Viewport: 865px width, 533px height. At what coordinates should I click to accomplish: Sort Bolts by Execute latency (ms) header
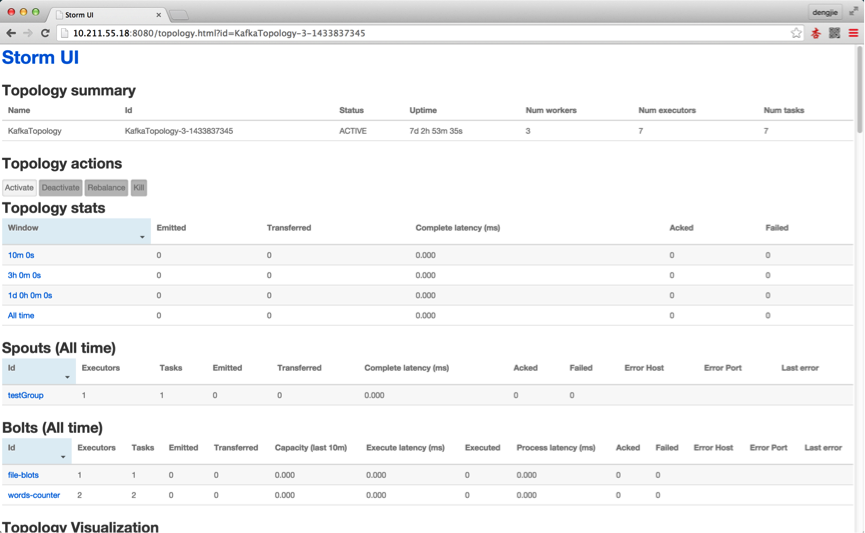[405, 447]
